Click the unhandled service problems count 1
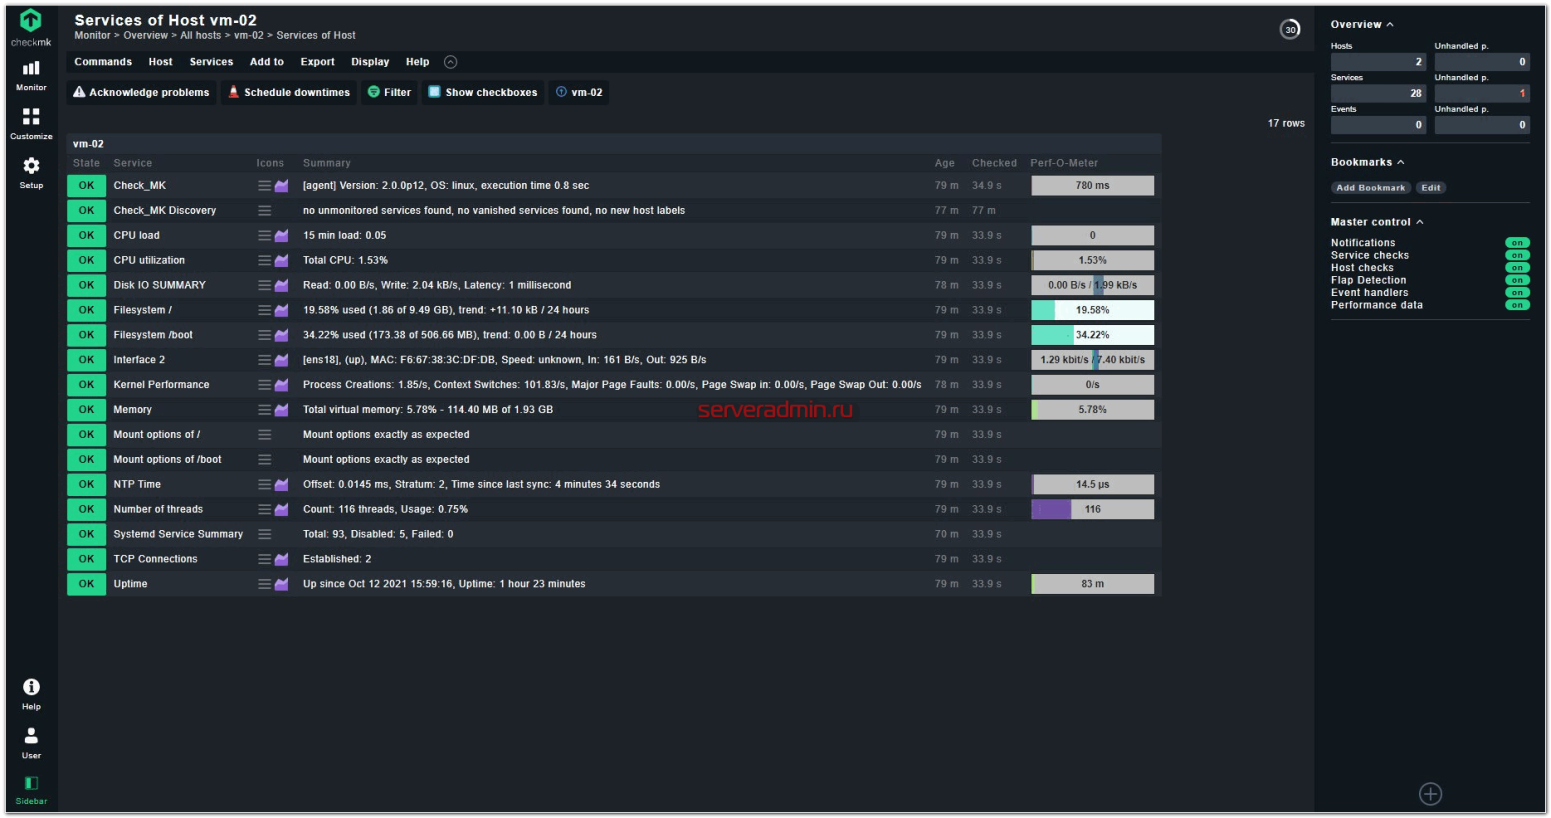Viewport: 1551px width, 818px height. click(x=1482, y=93)
